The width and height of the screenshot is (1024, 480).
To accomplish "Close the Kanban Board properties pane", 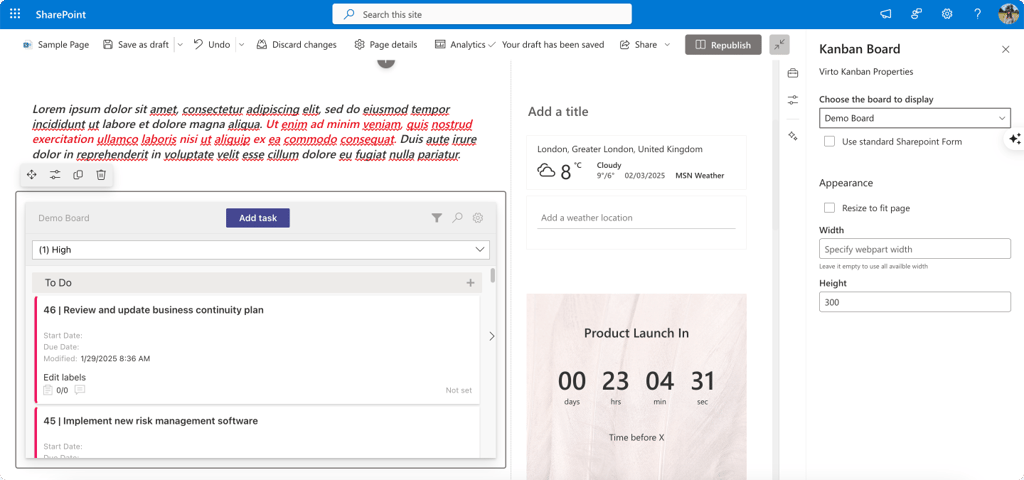I will tap(1006, 49).
